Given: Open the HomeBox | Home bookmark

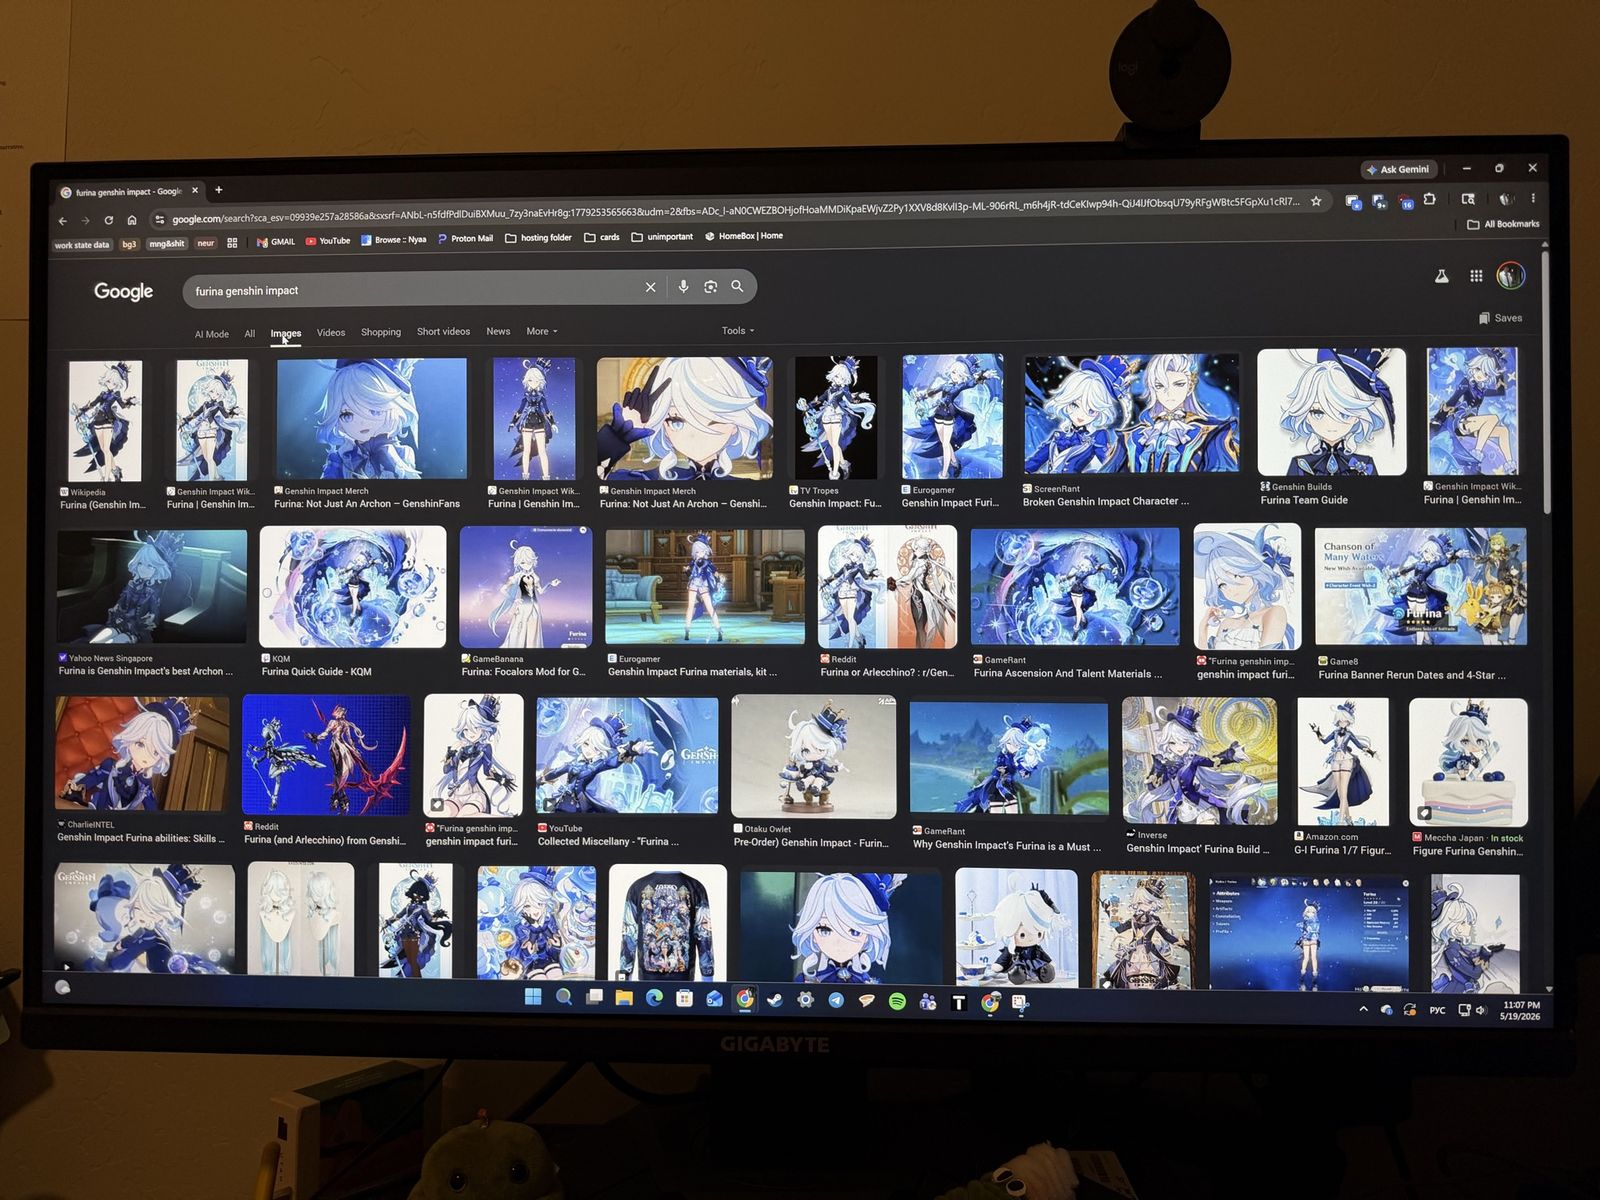Looking at the screenshot, I should 744,236.
